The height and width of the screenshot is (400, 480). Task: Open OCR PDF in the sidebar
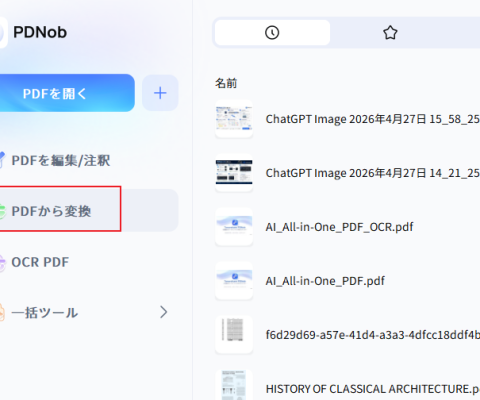(x=40, y=262)
